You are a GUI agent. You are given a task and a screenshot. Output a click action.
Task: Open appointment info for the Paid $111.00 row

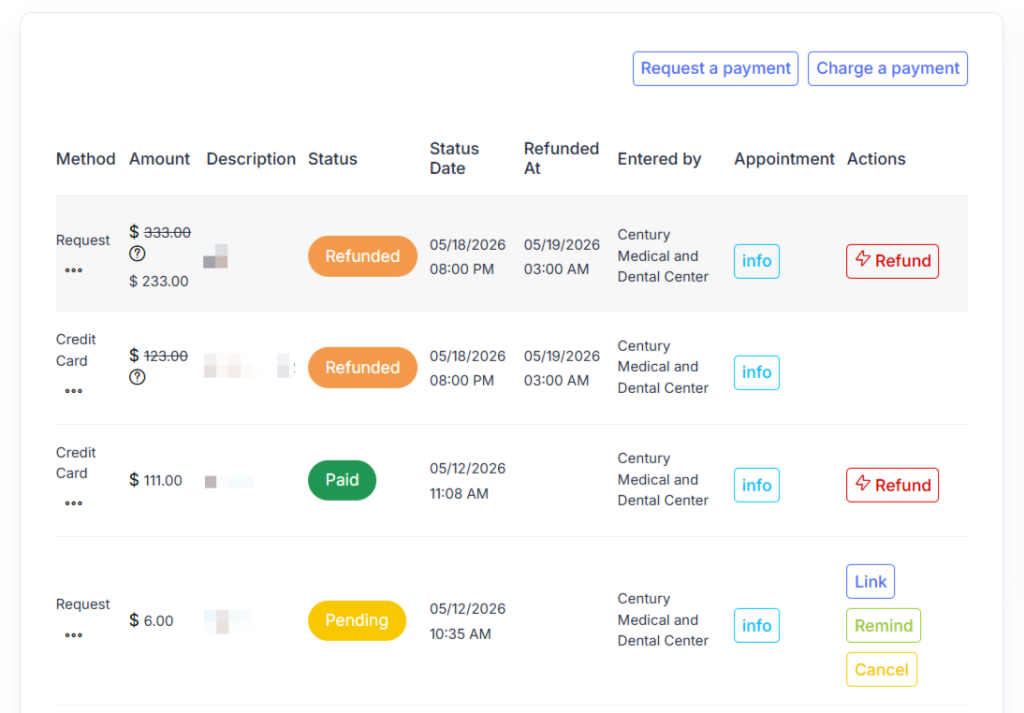tap(756, 485)
